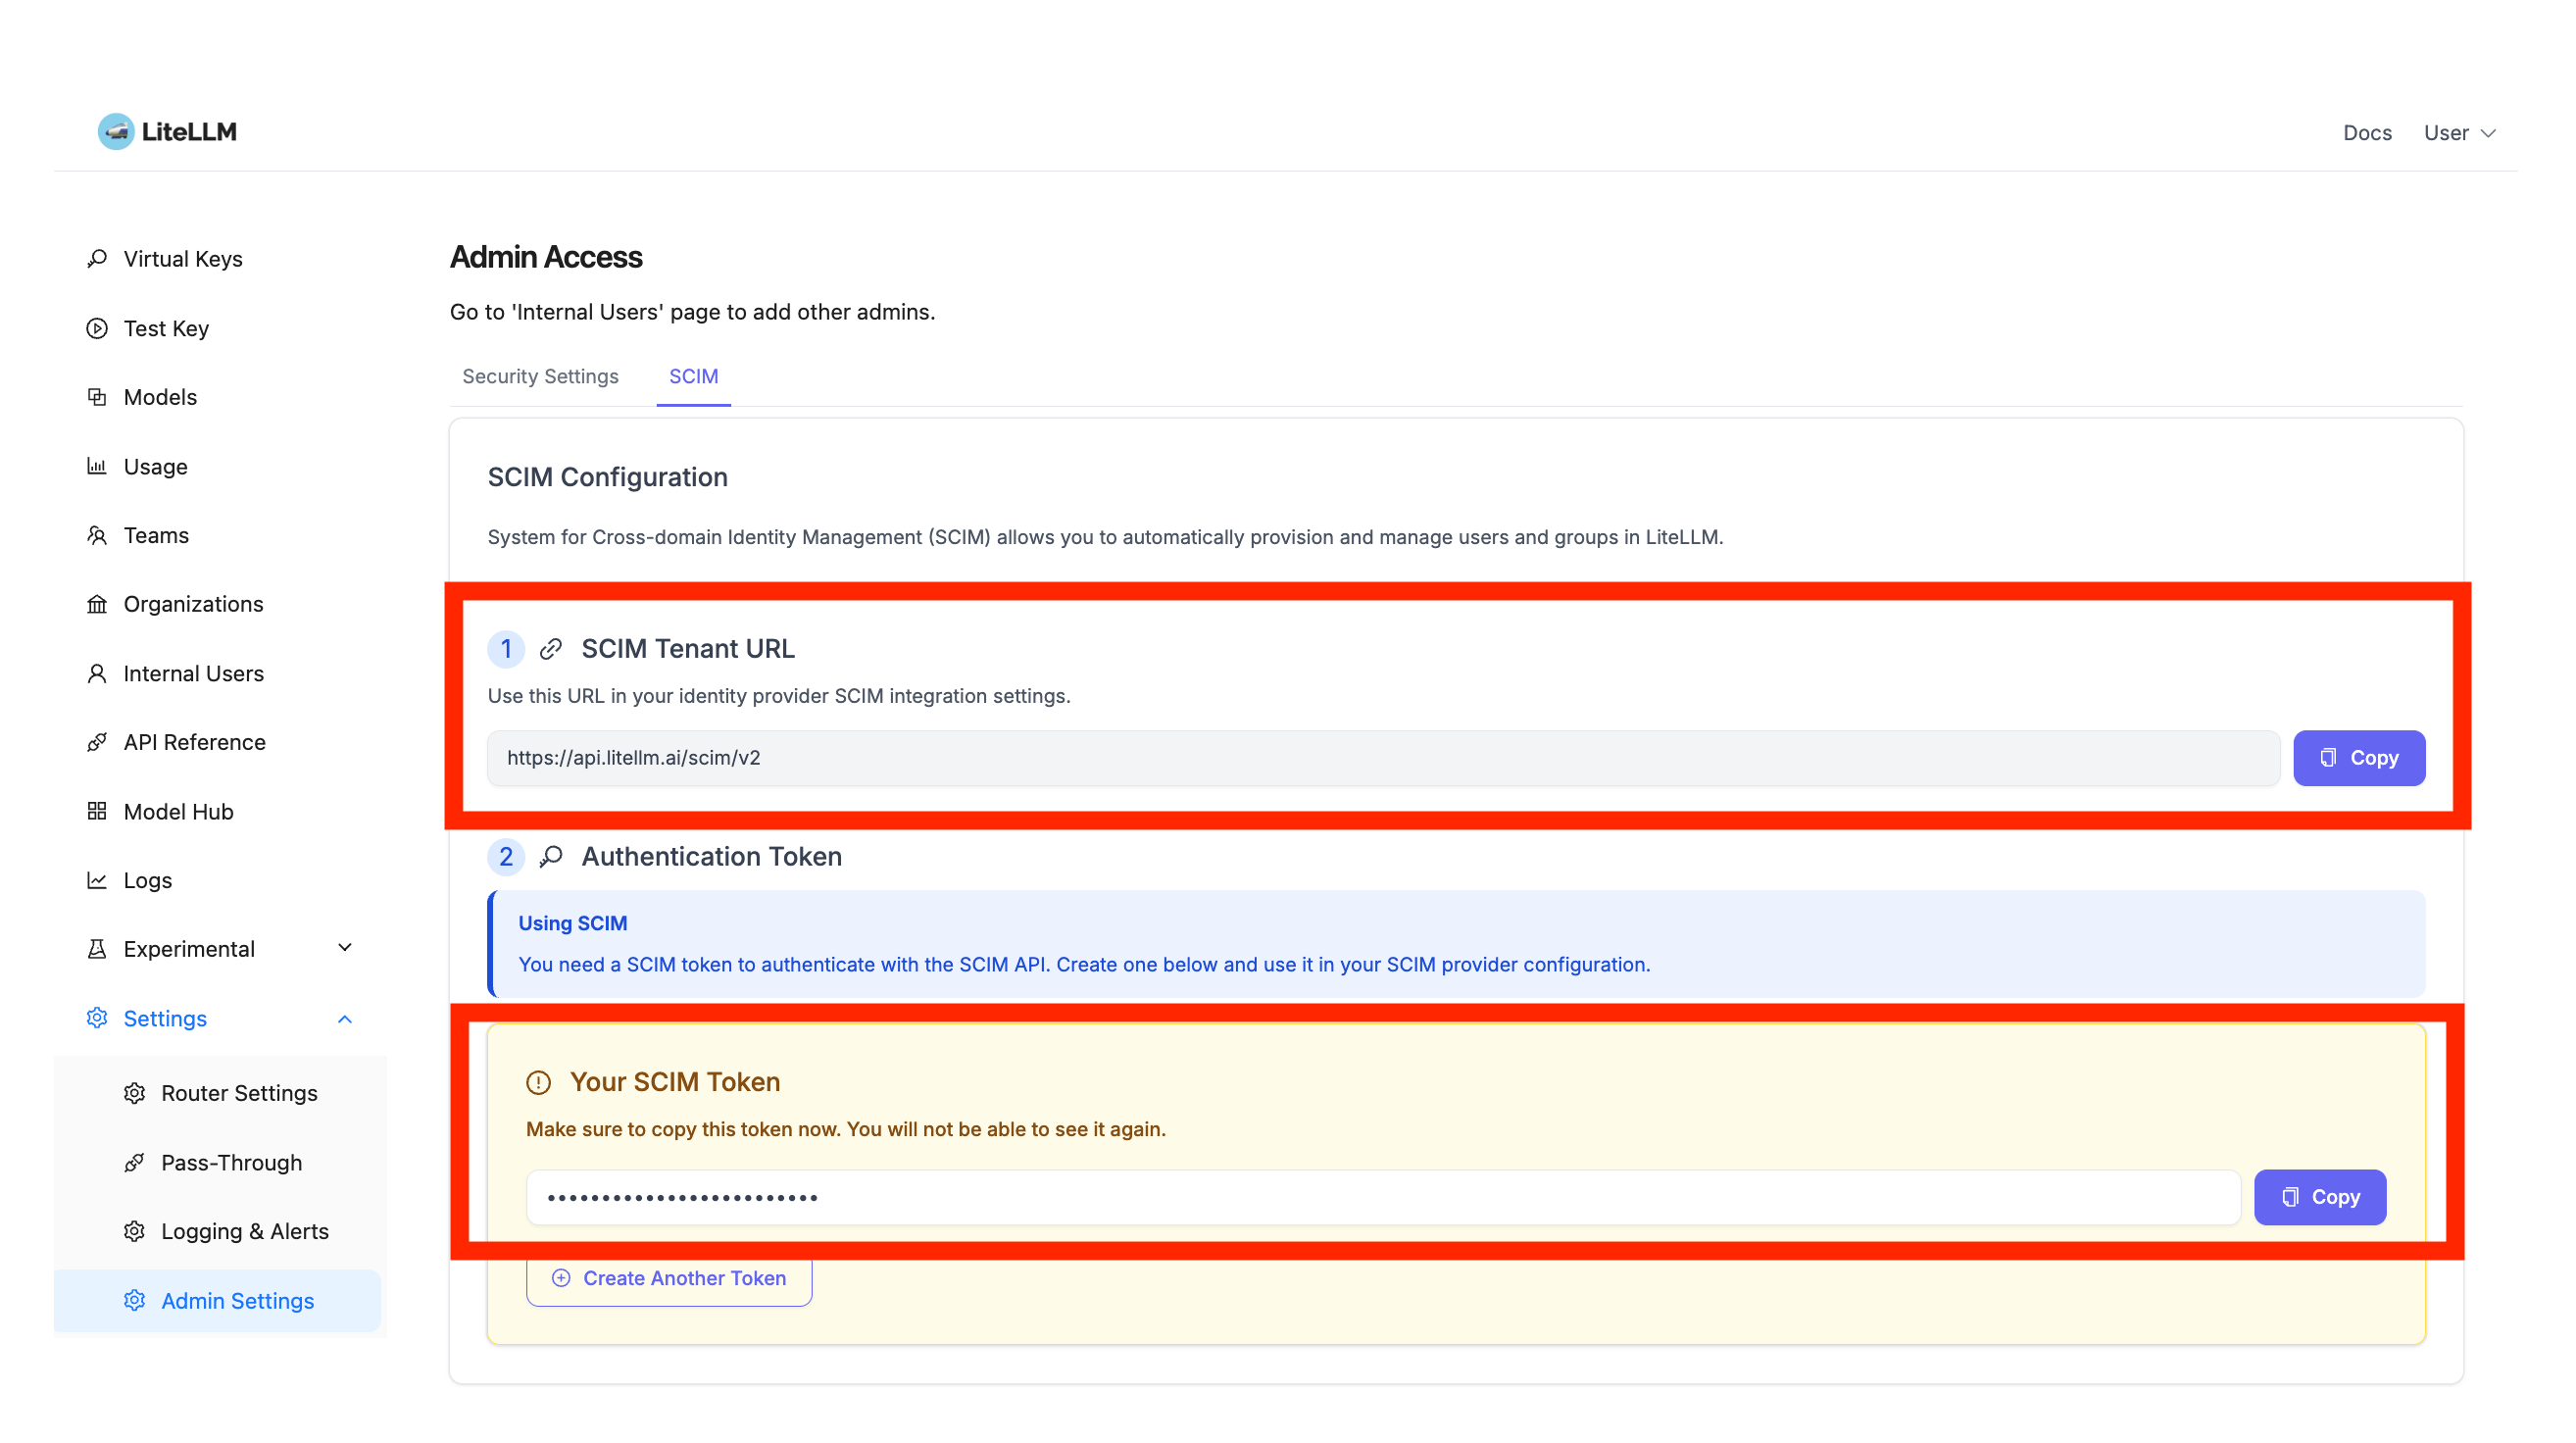Click the masked SCIM token field

point(1382,1197)
